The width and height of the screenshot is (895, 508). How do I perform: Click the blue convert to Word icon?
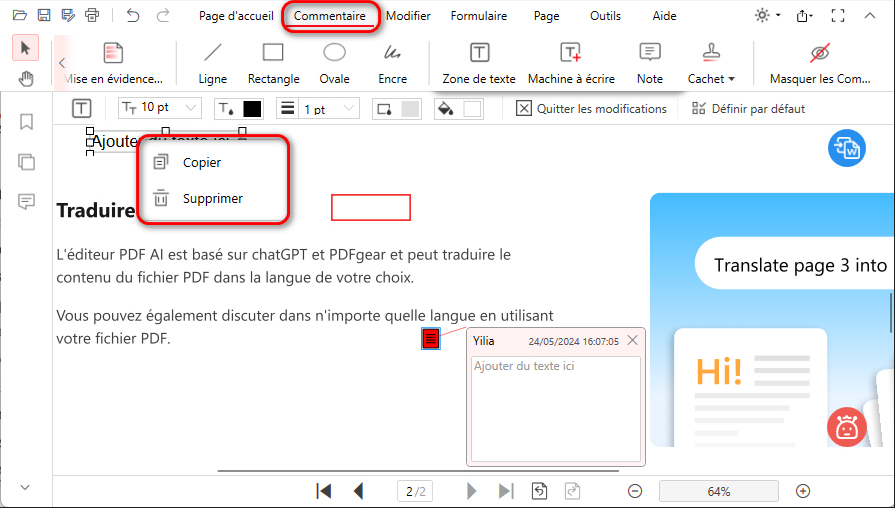(846, 148)
